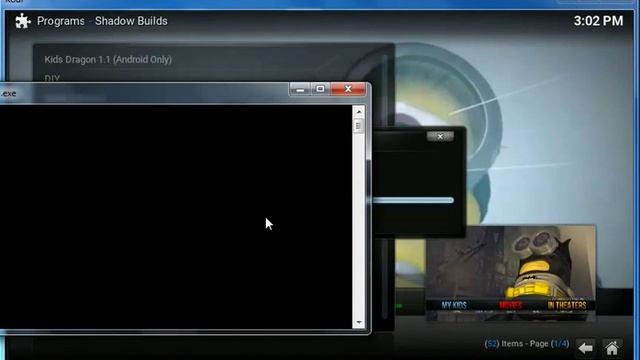Click the download progress bar in dialog
Image resolution: width=640 pixels, height=360 pixels.
point(412,200)
